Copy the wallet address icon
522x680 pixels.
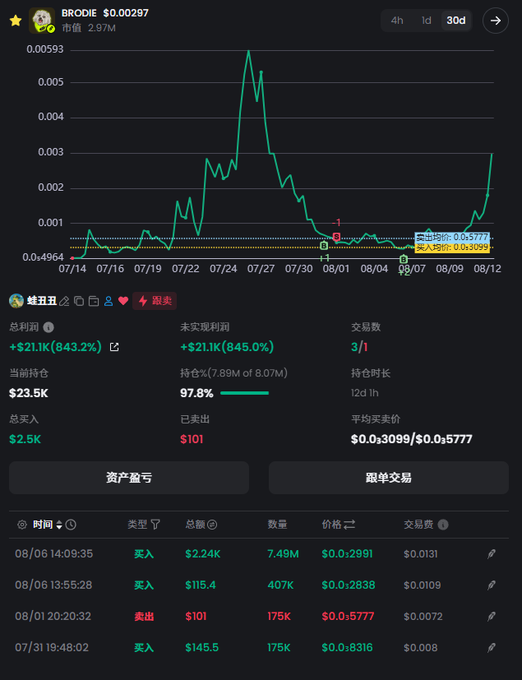[79, 301]
